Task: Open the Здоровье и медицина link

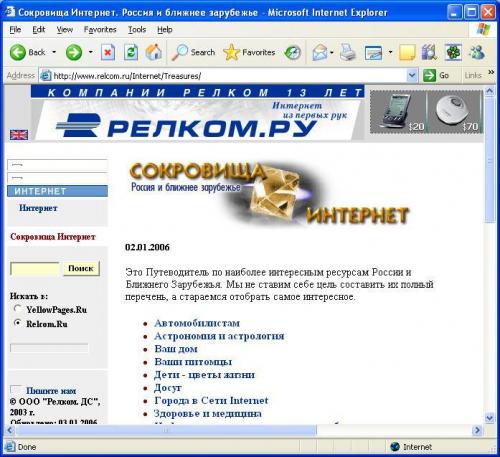Action: point(208,413)
